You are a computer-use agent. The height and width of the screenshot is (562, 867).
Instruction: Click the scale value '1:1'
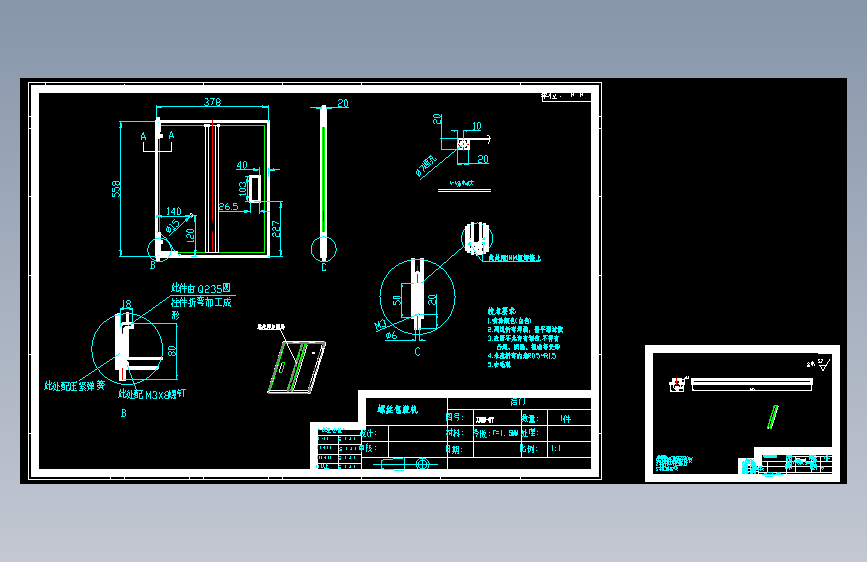(556, 449)
